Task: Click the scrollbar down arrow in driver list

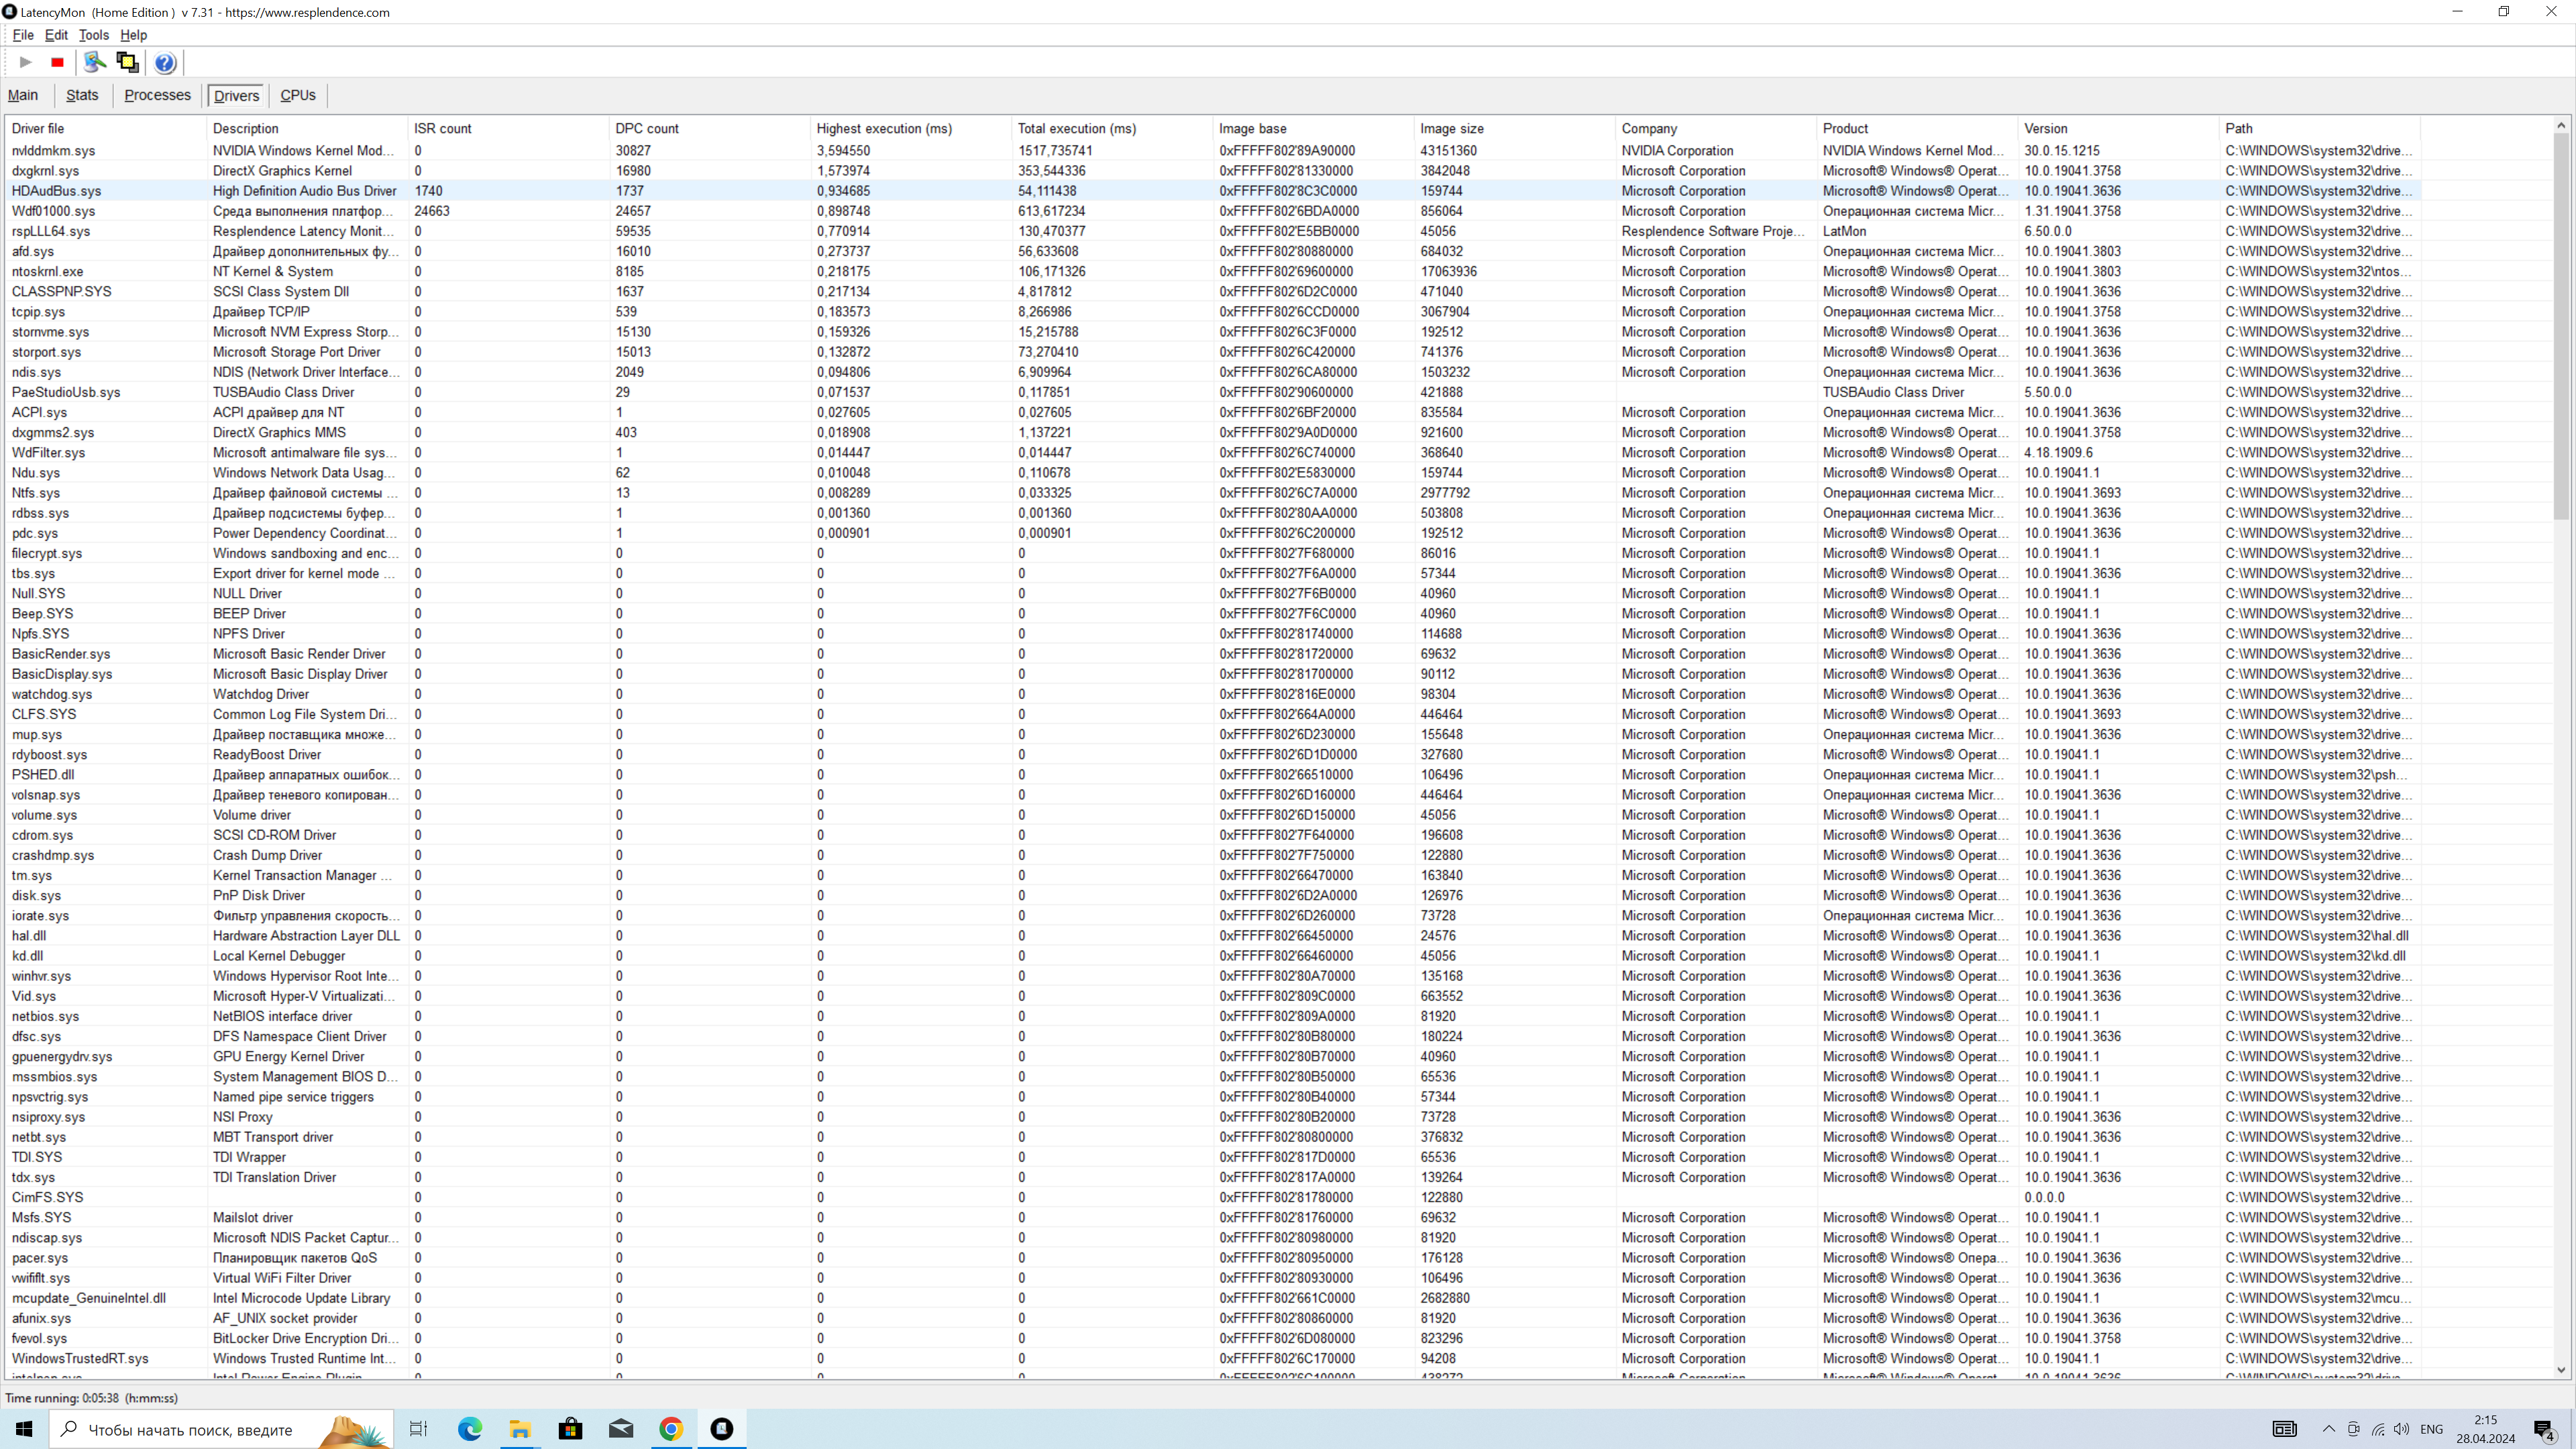Action: click(2561, 1370)
